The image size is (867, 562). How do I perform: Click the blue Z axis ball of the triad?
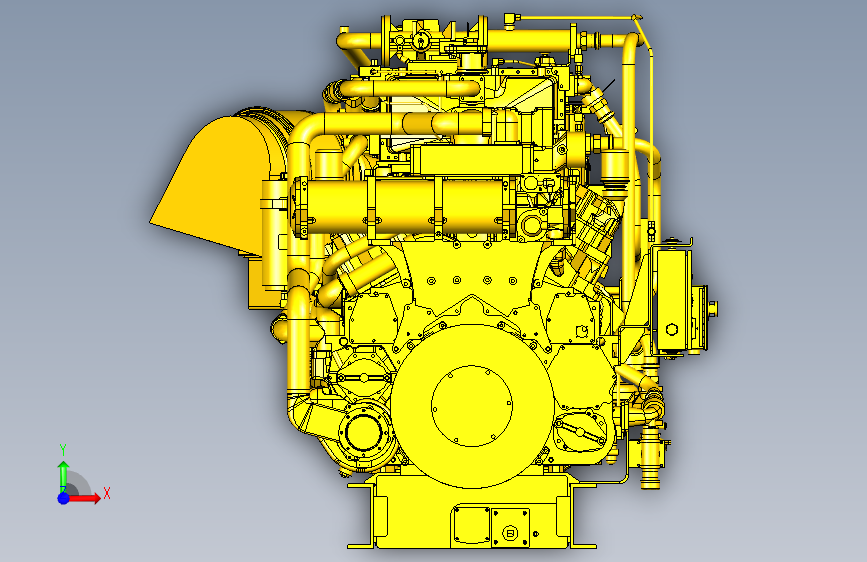(64, 498)
